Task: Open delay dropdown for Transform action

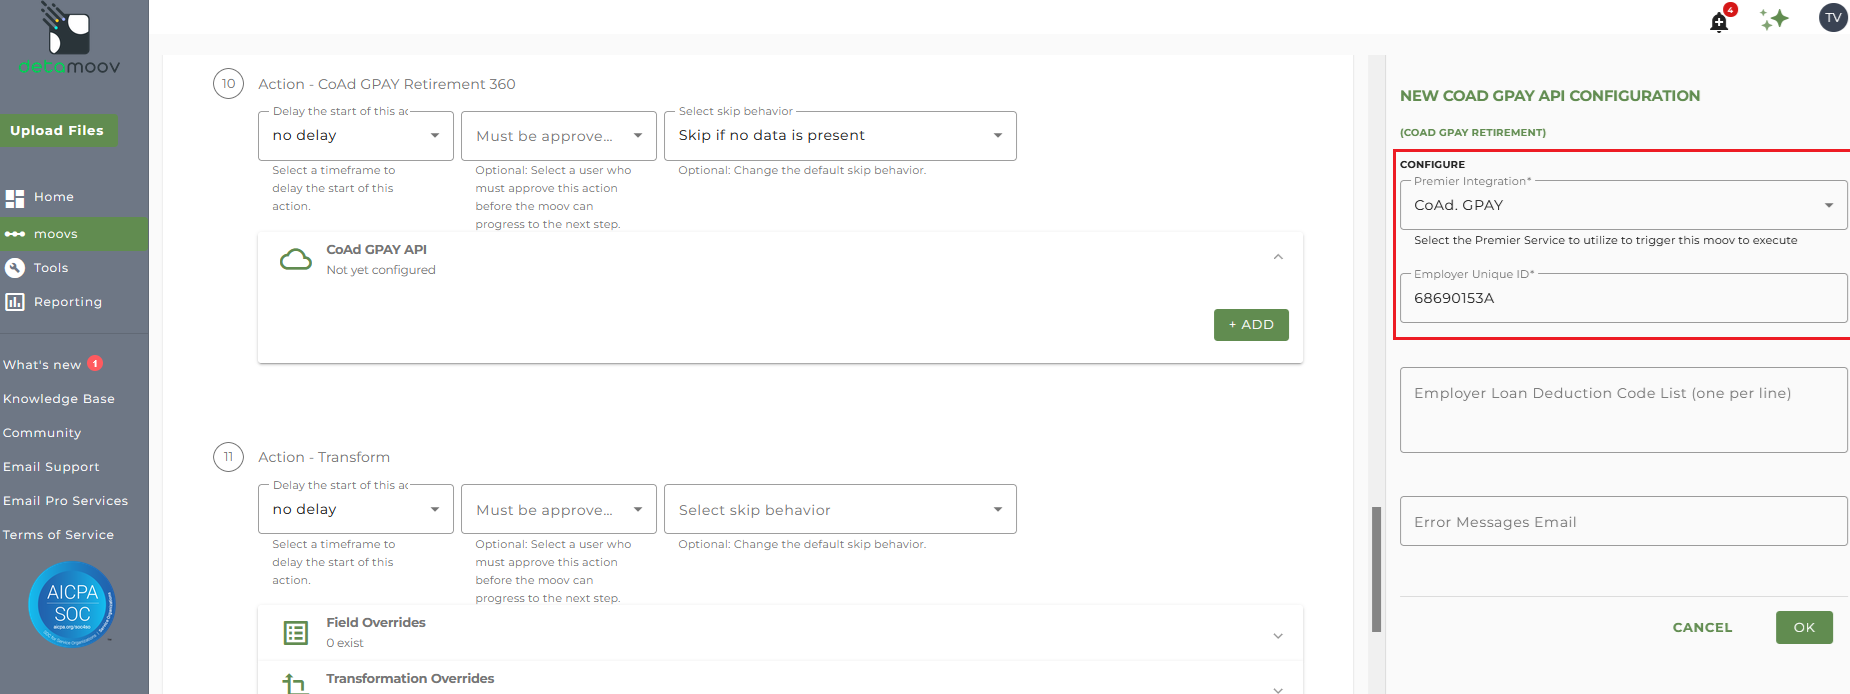Action: (356, 509)
